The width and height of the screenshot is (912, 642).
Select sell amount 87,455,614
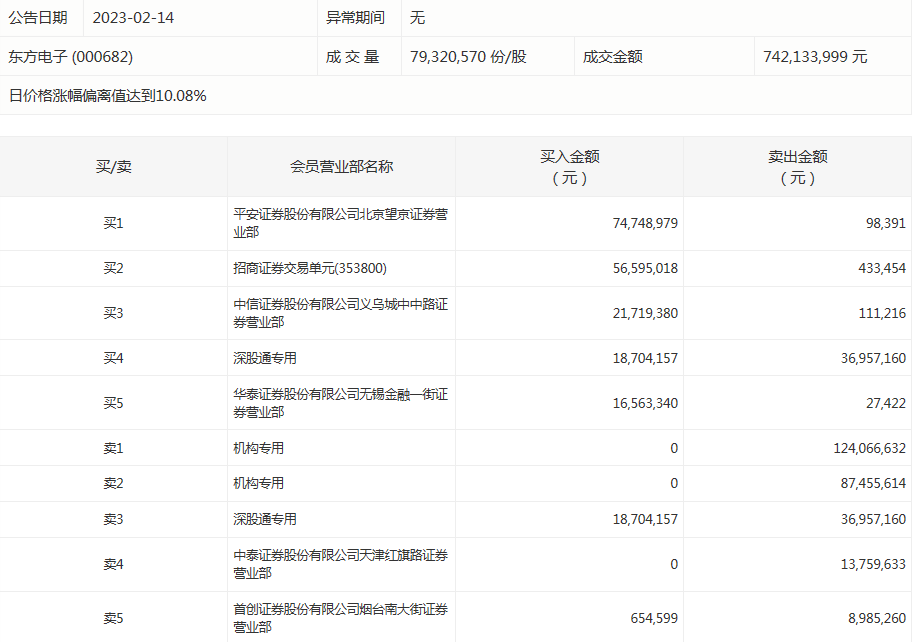[x=873, y=483]
